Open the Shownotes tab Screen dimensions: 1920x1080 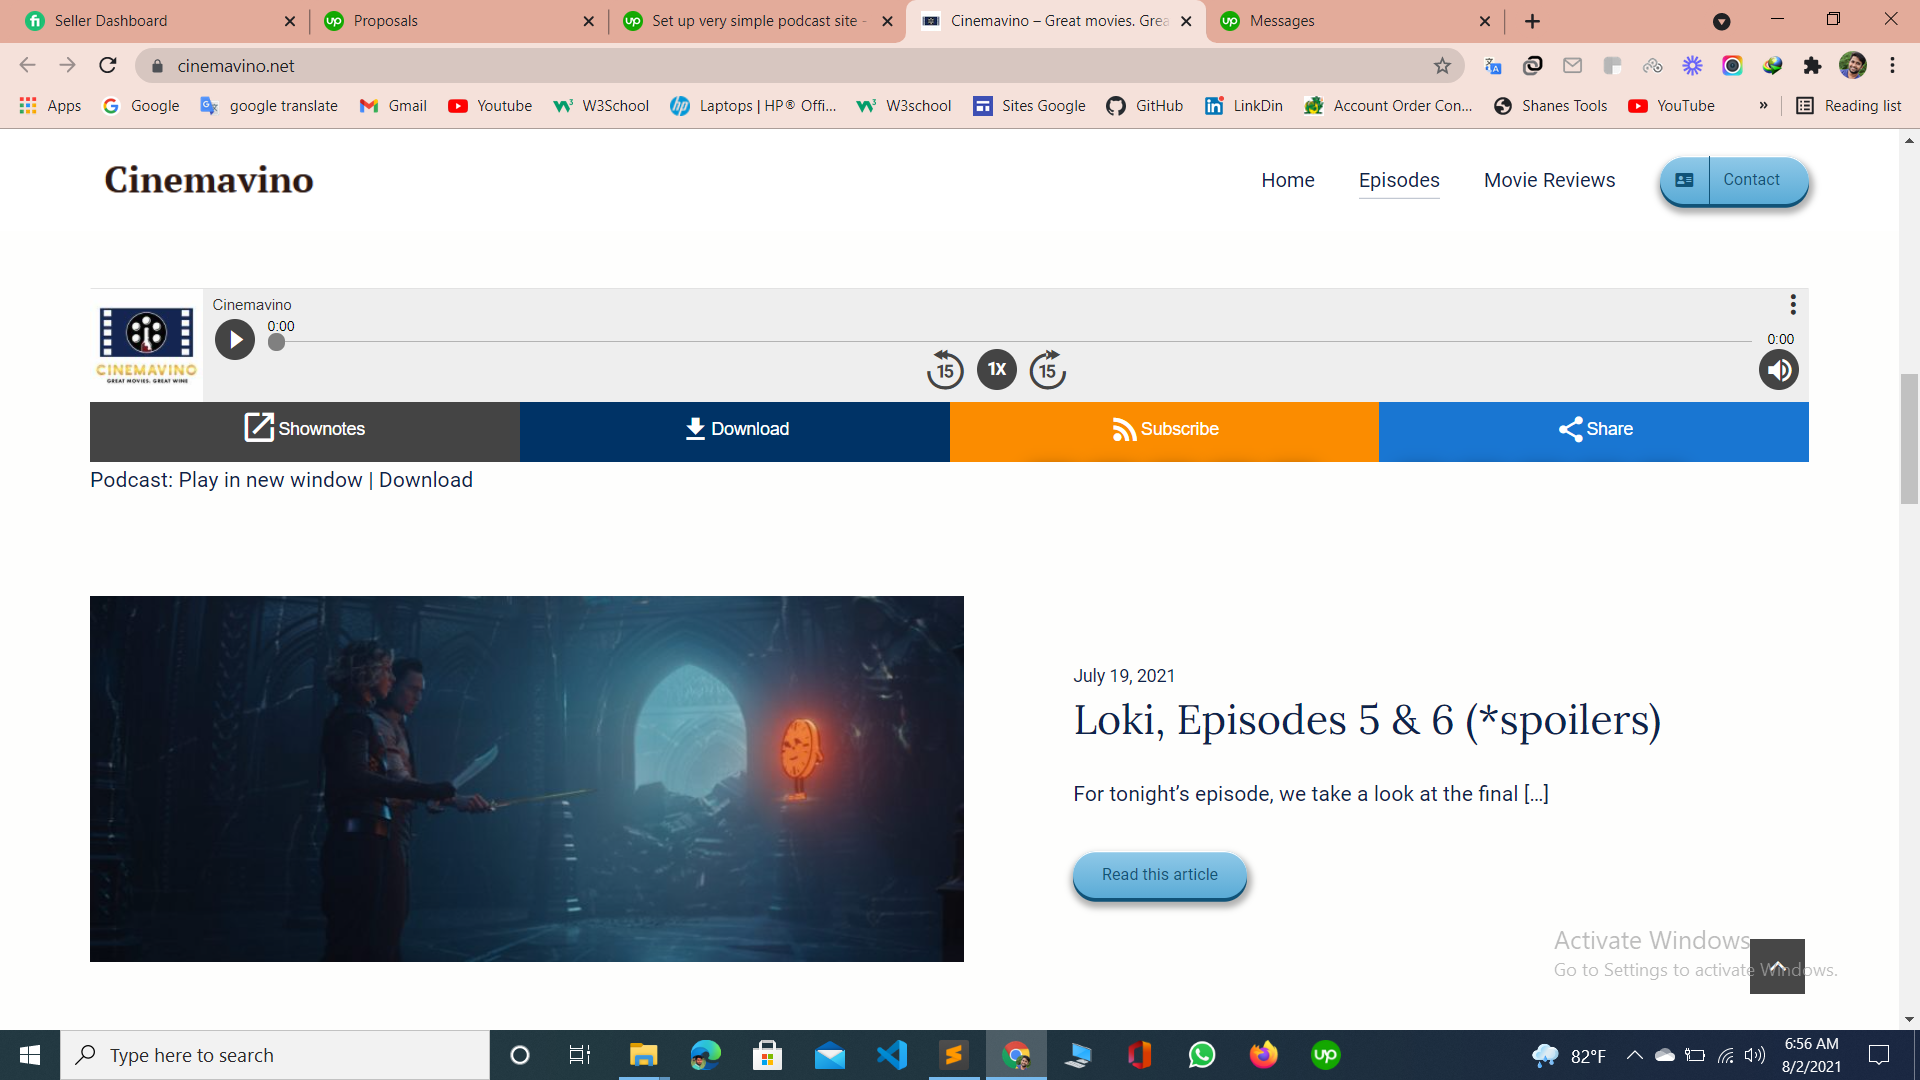[x=305, y=431]
